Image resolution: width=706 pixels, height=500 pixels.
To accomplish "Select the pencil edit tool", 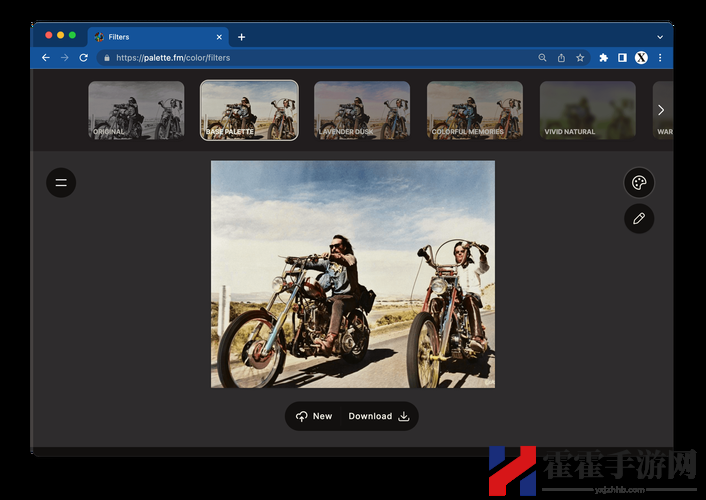I will [x=639, y=218].
